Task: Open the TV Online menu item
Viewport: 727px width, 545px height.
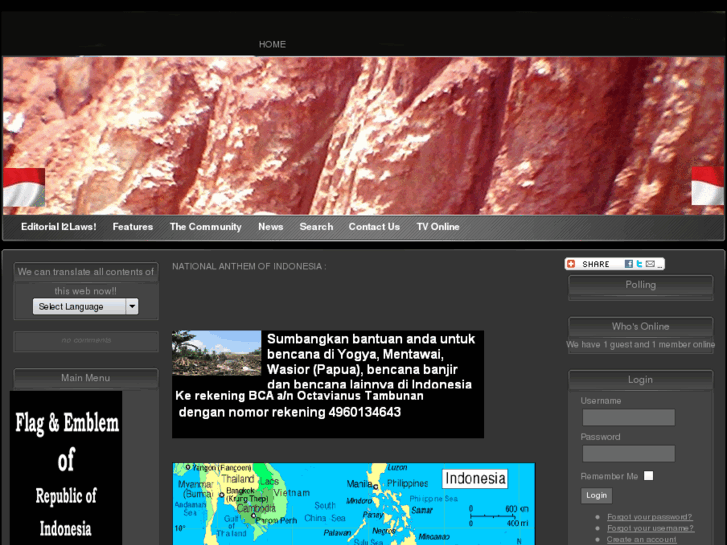Action: pos(438,227)
